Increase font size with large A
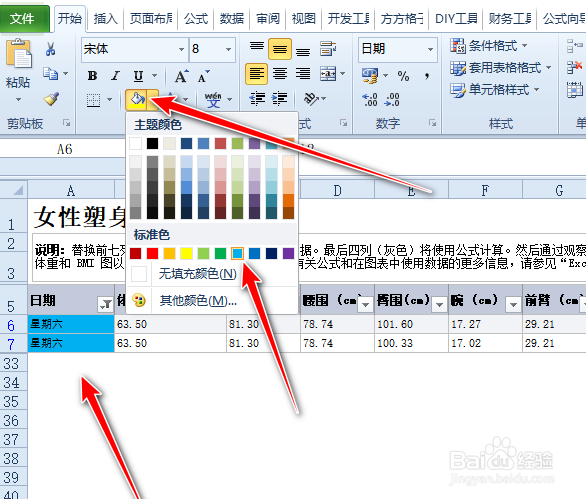The height and width of the screenshot is (499, 586). coord(181,76)
